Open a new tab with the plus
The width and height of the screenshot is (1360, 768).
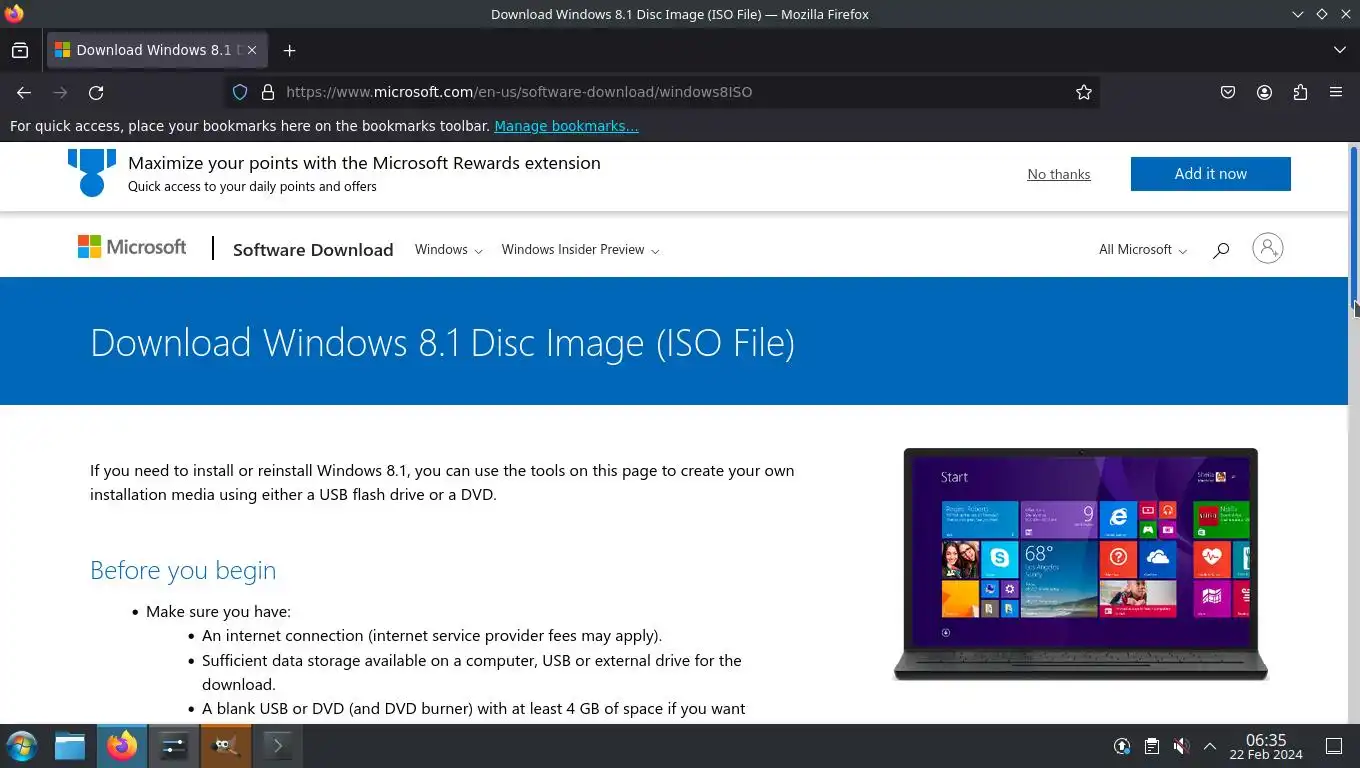coord(289,50)
